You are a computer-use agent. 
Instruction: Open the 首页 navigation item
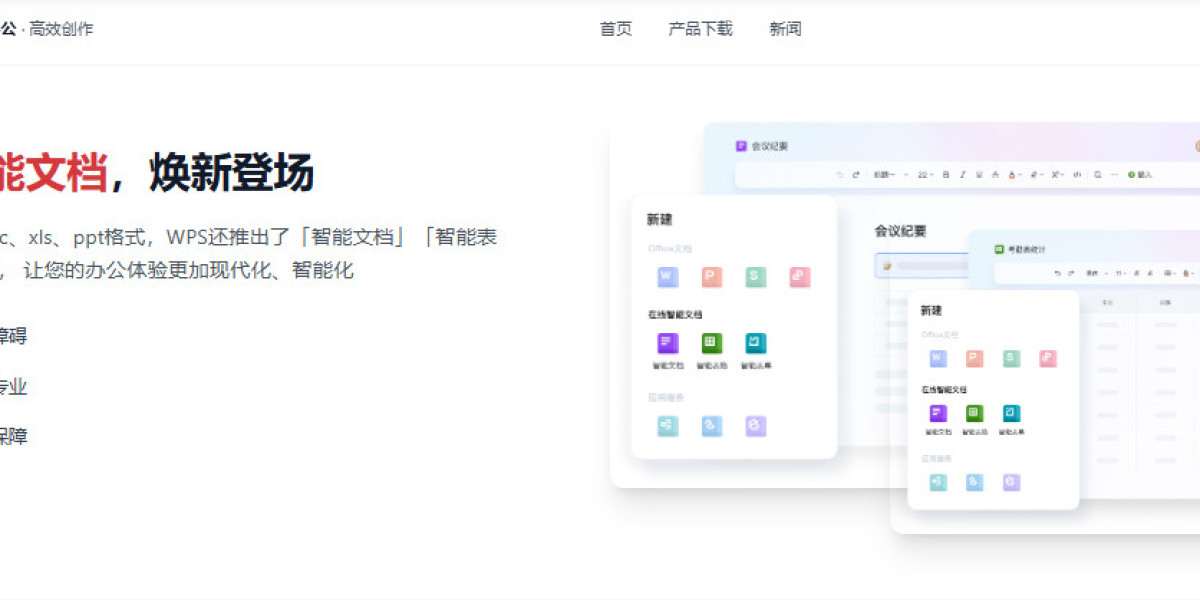616,29
